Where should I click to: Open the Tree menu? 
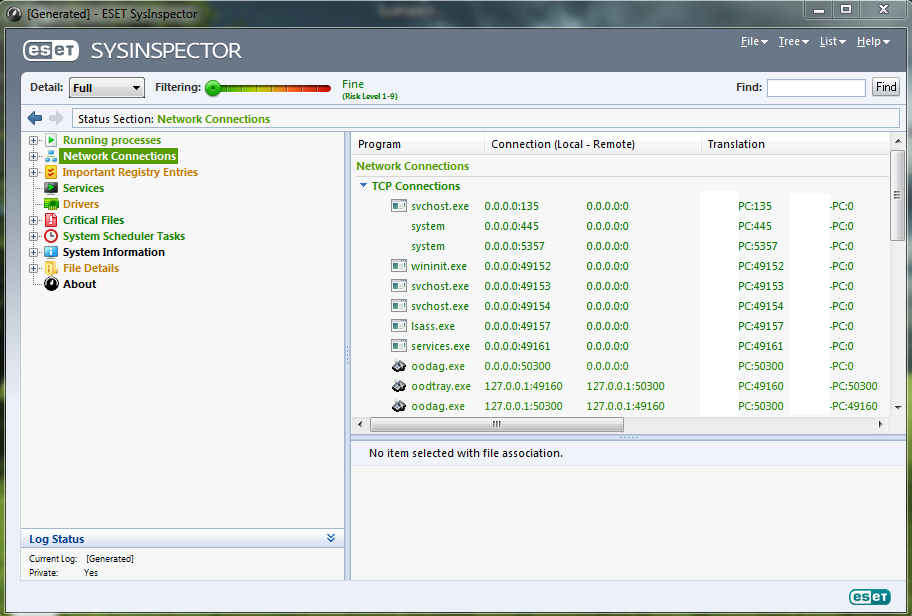793,41
